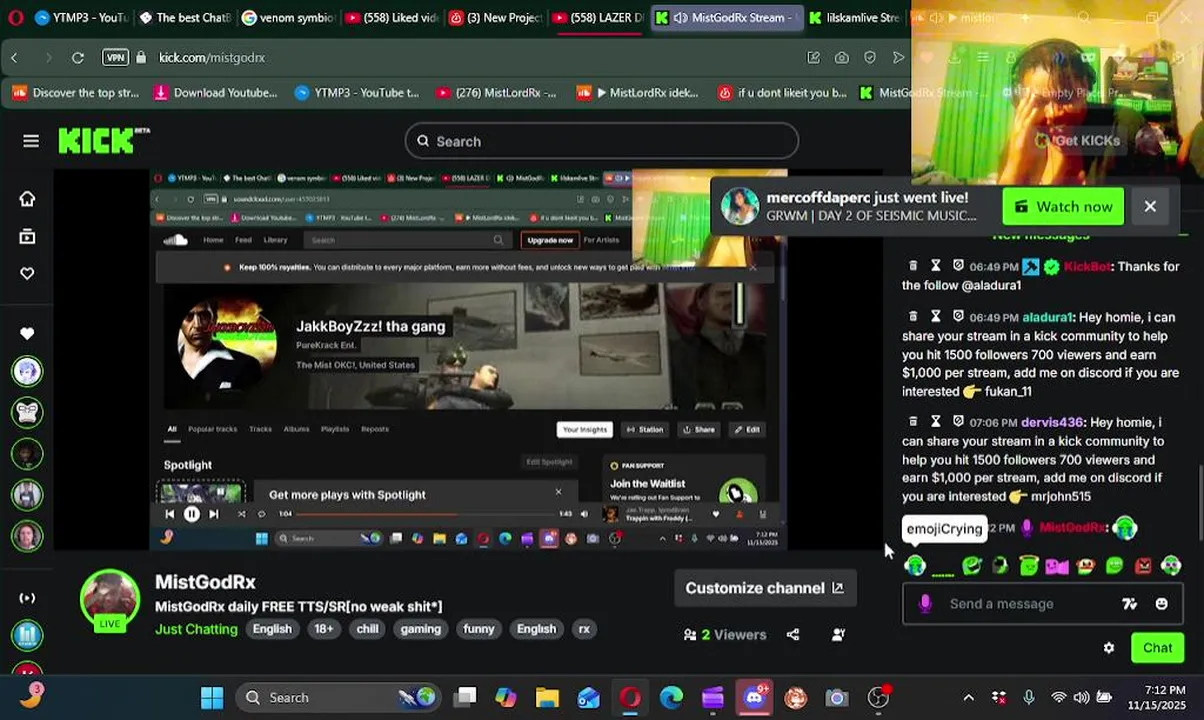Screen dimensions: 1204x720
Task: Click the rx tag
Action: pos(584,629)
